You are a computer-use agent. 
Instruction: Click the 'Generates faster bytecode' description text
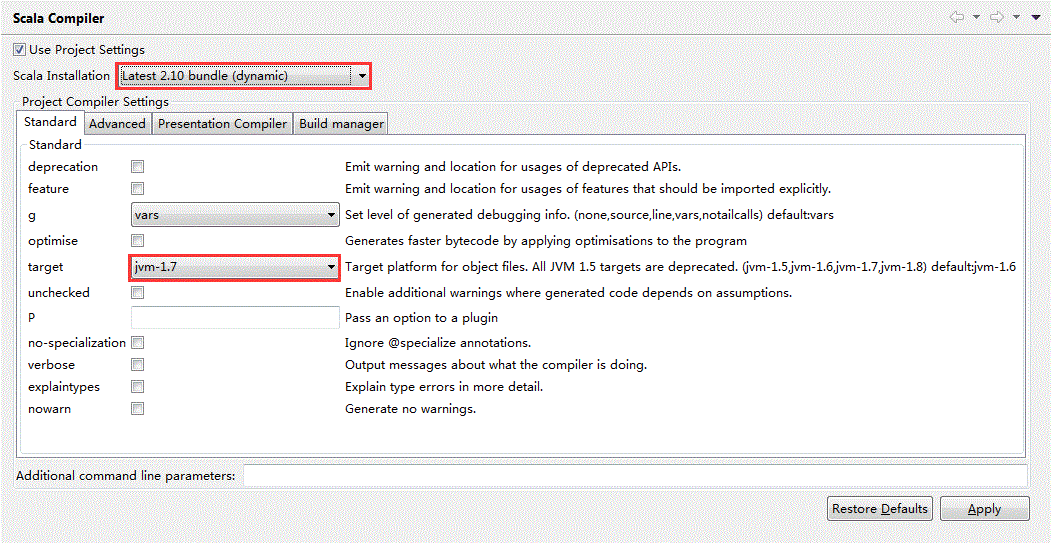pyautogui.click(x=546, y=240)
